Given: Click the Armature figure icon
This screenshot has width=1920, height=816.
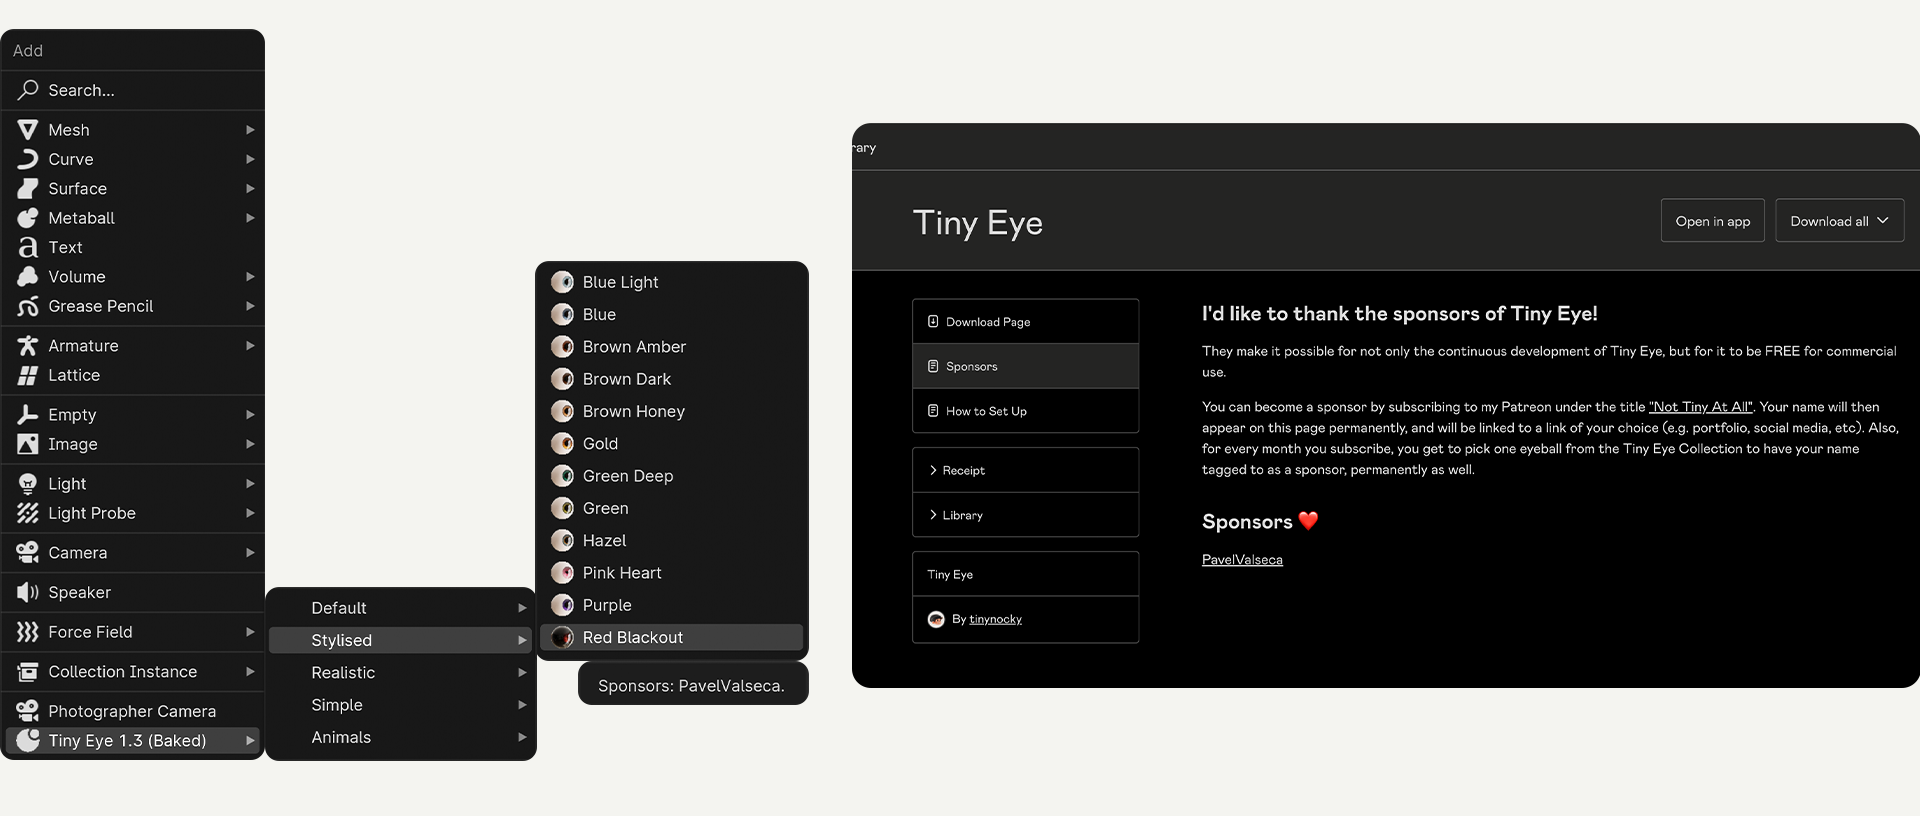Looking at the screenshot, I should click(28, 346).
